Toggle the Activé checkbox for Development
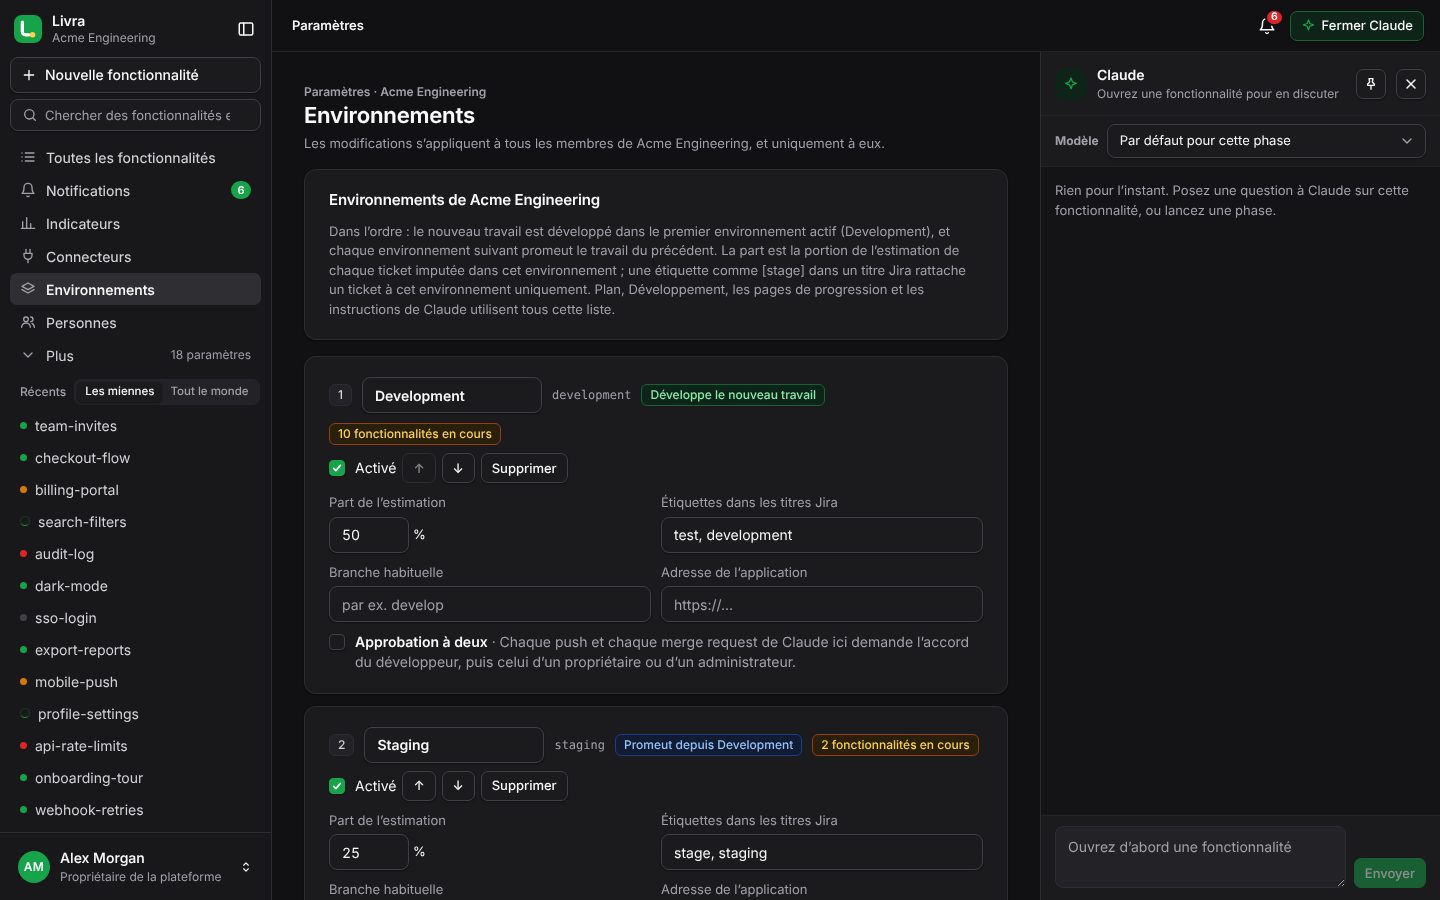 337,468
